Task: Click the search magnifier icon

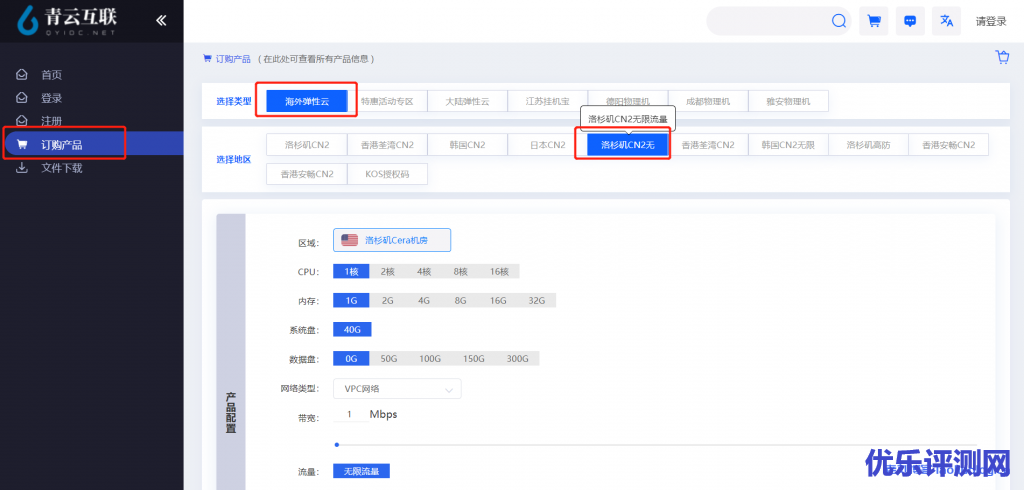Action: tap(838, 21)
